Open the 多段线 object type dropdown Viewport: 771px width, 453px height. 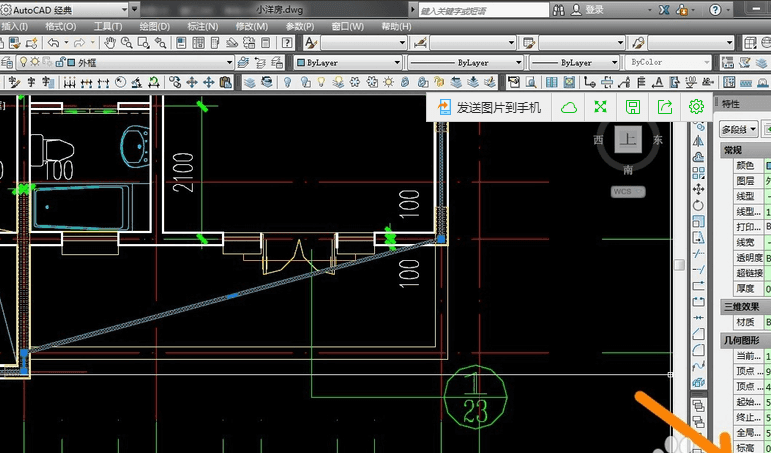pos(739,130)
